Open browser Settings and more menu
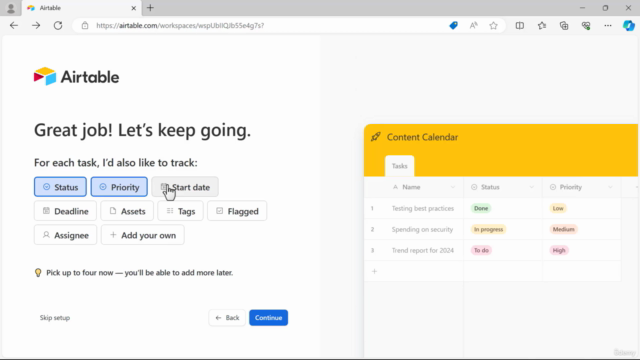 (x=608, y=25)
